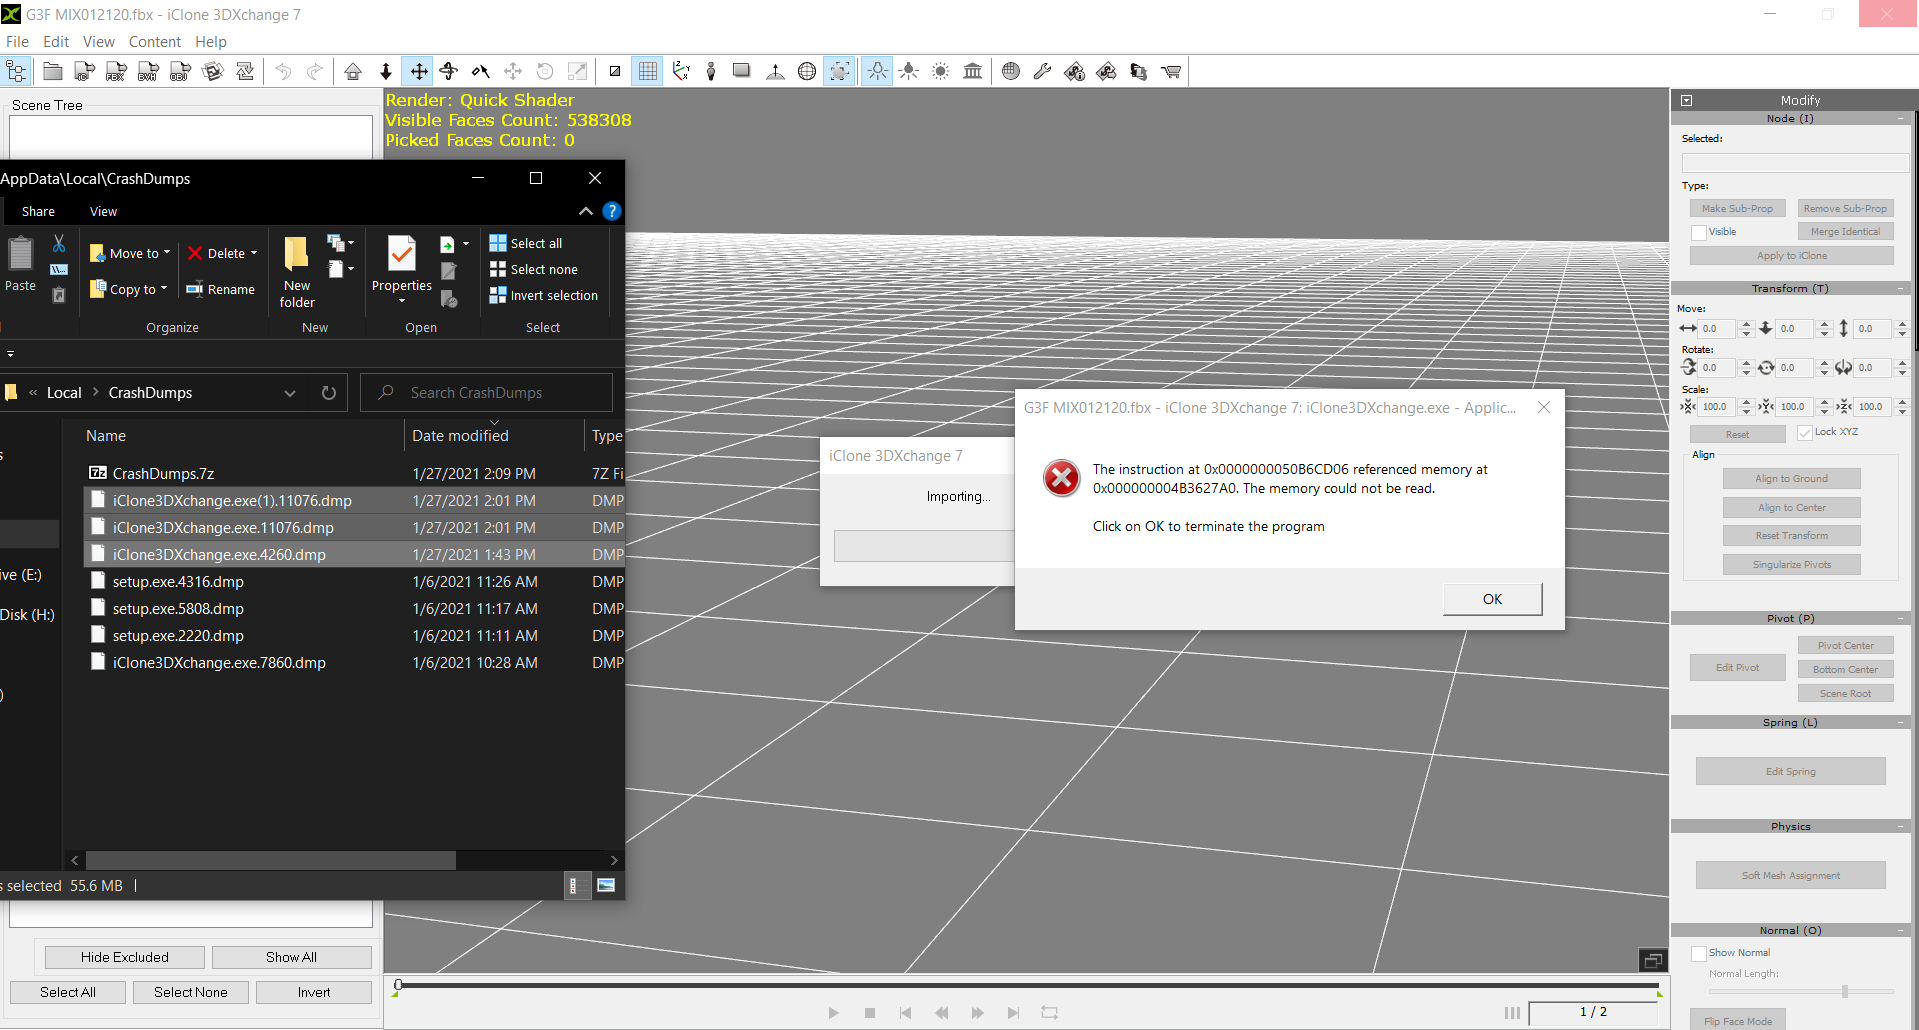Screen dimensions: 1919x1030
Task: Click the dummy character figure icon
Action: click(x=711, y=71)
